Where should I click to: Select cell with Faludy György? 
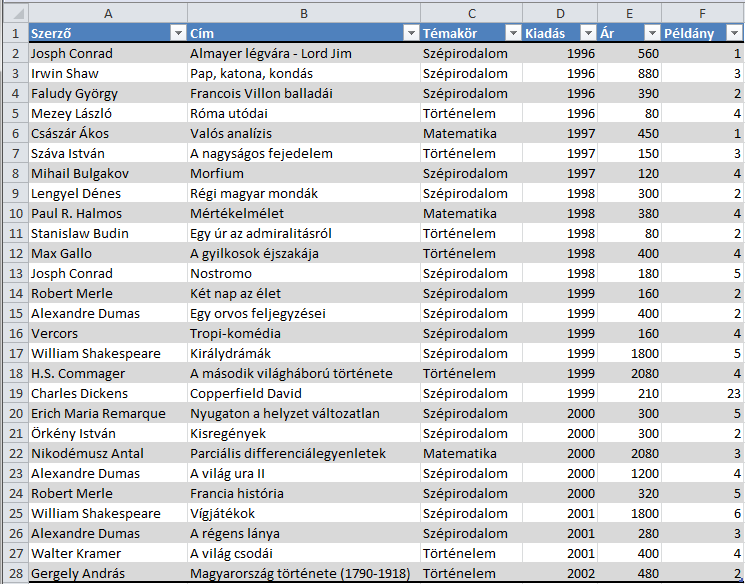coord(108,94)
